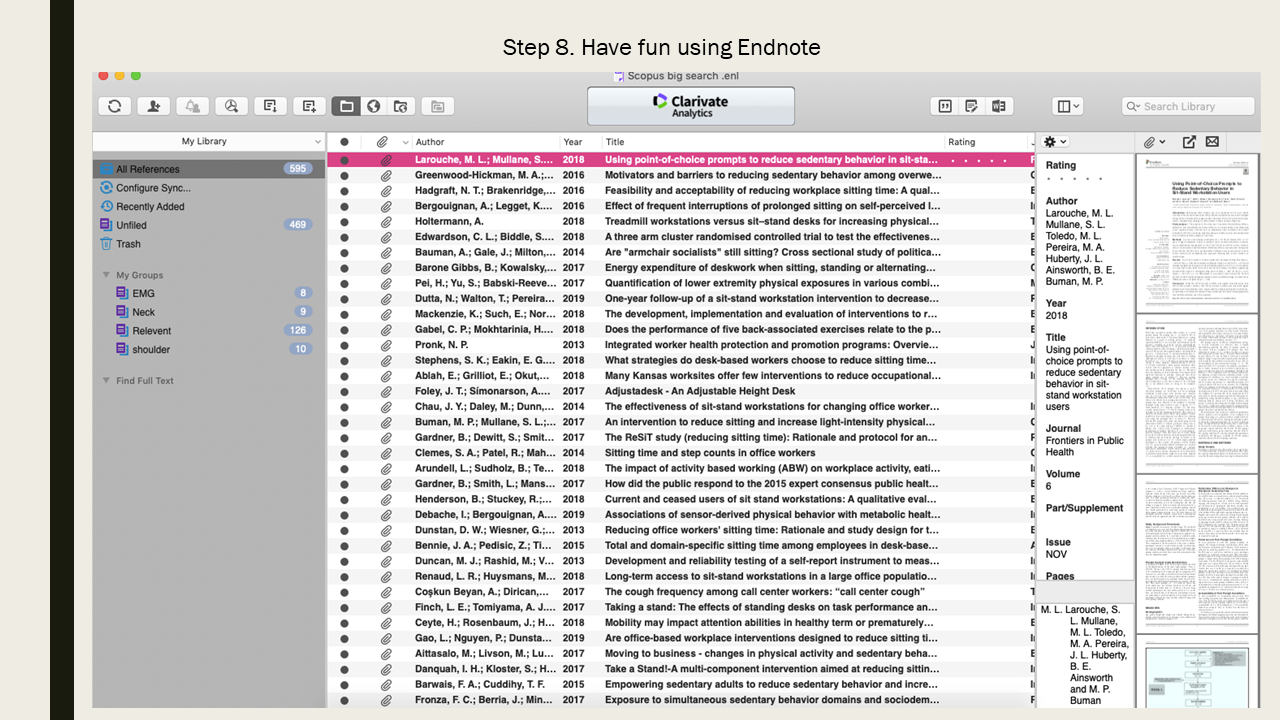
Task: Select 'Treadmill workstations versus sit–stand desks' reference
Action: pyautogui.click(x=772, y=221)
